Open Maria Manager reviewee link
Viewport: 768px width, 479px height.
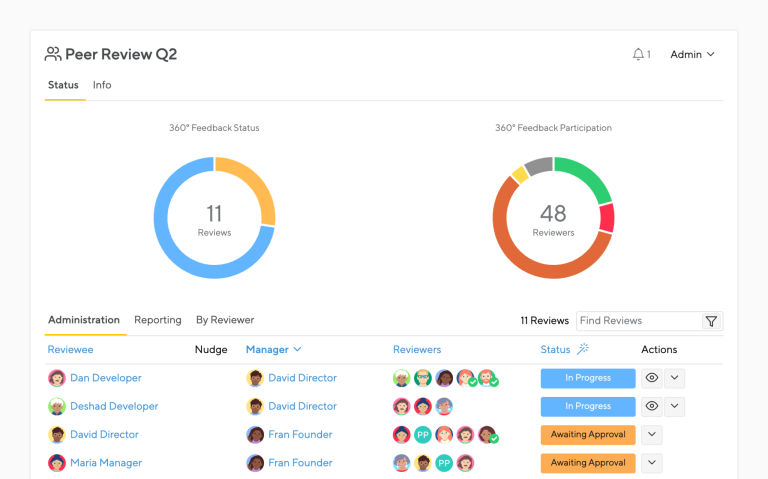click(x=106, y=463)
